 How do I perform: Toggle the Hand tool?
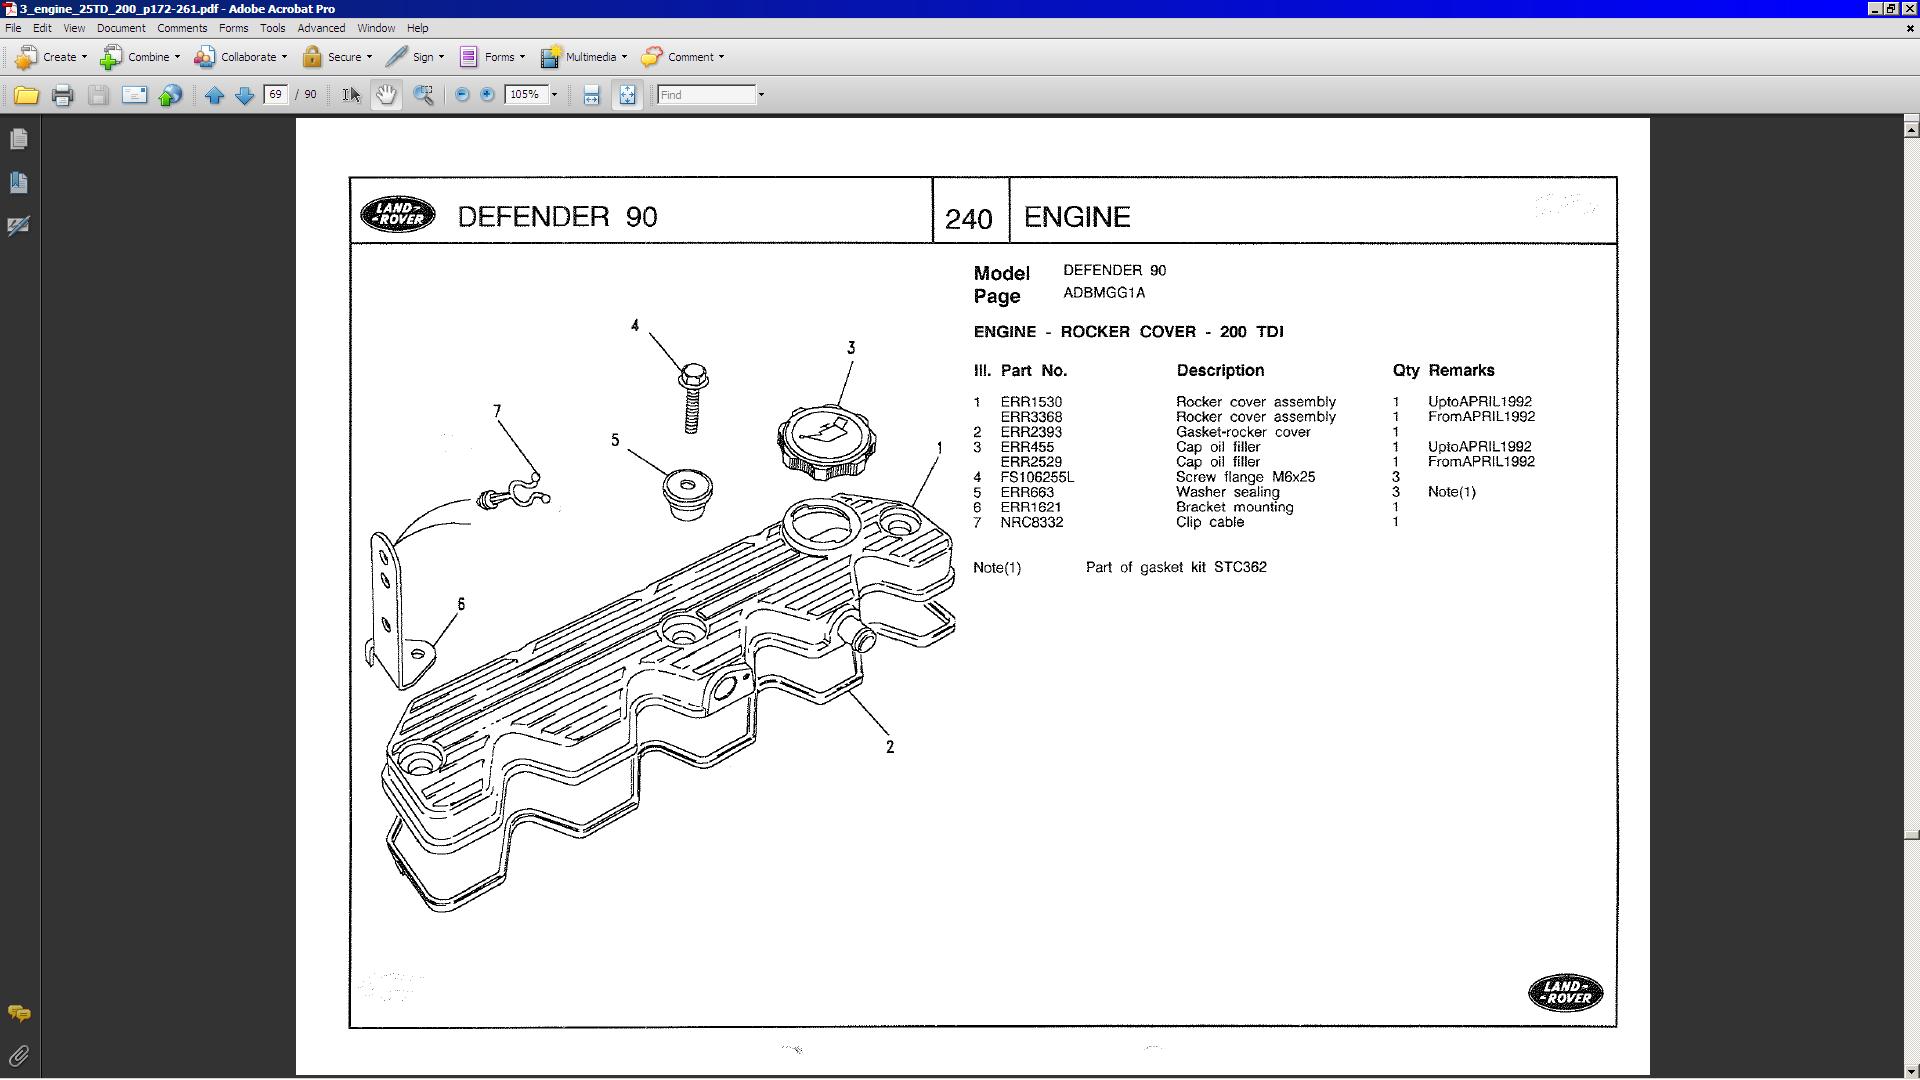[x=386, y=95]
